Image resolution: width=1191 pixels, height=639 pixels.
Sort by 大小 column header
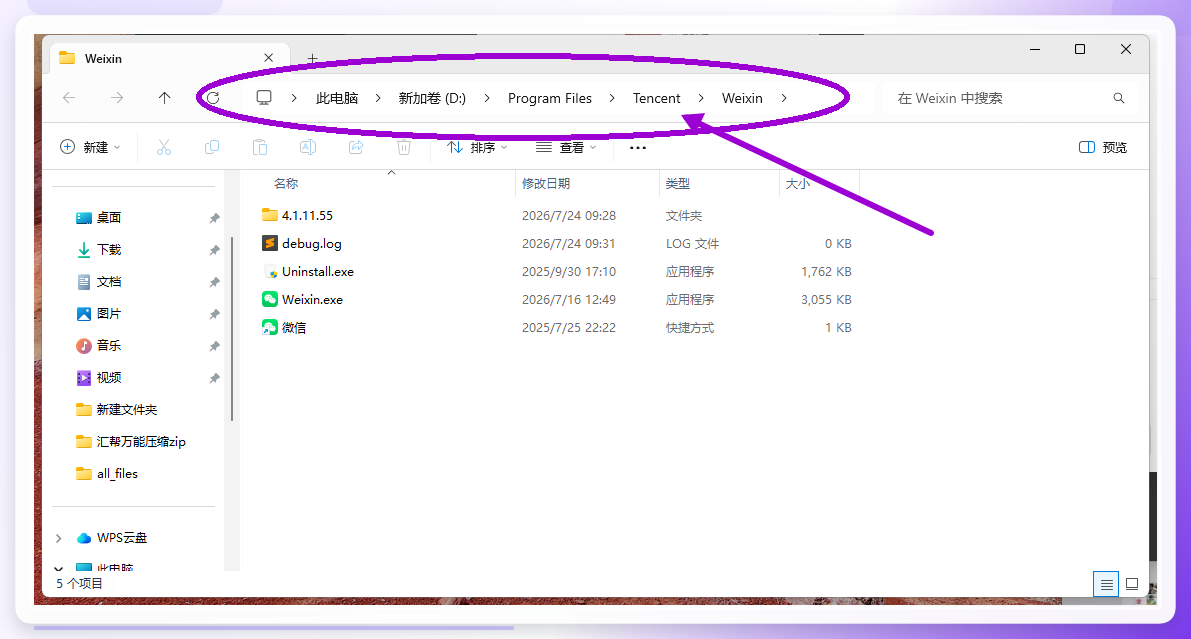(x=798, y=183)
